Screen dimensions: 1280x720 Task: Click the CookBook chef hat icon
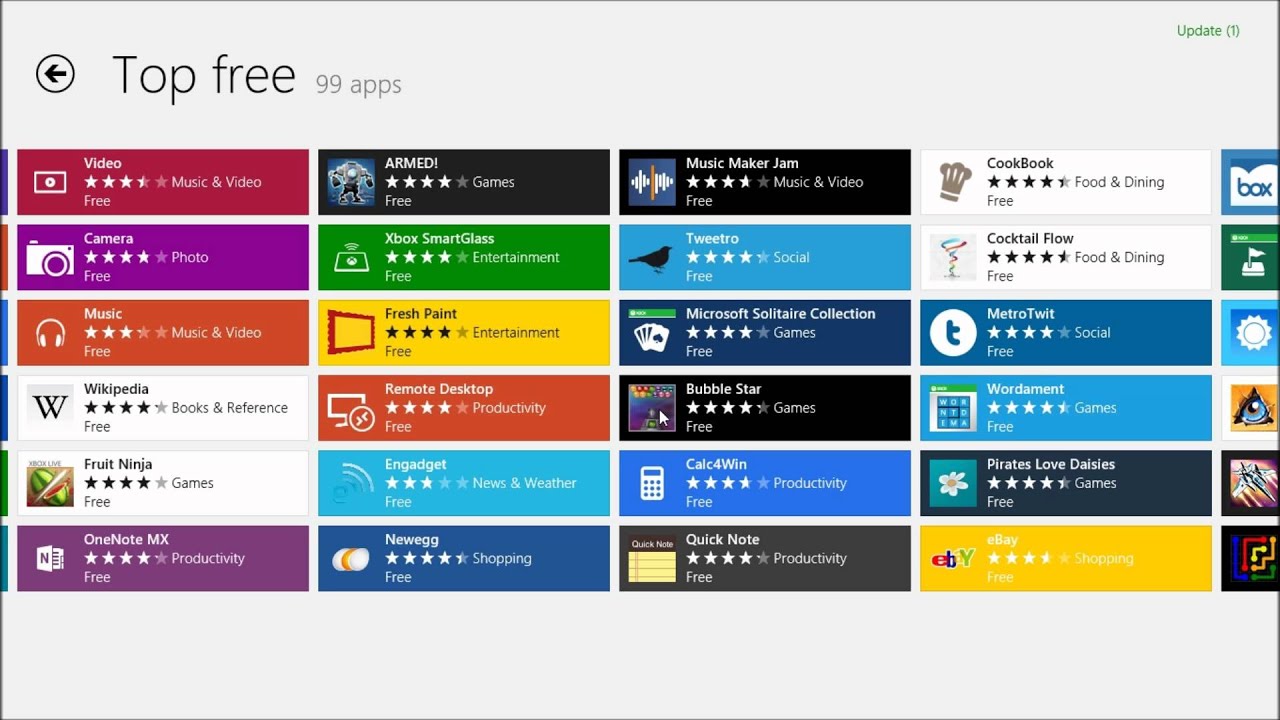point(954,182)
